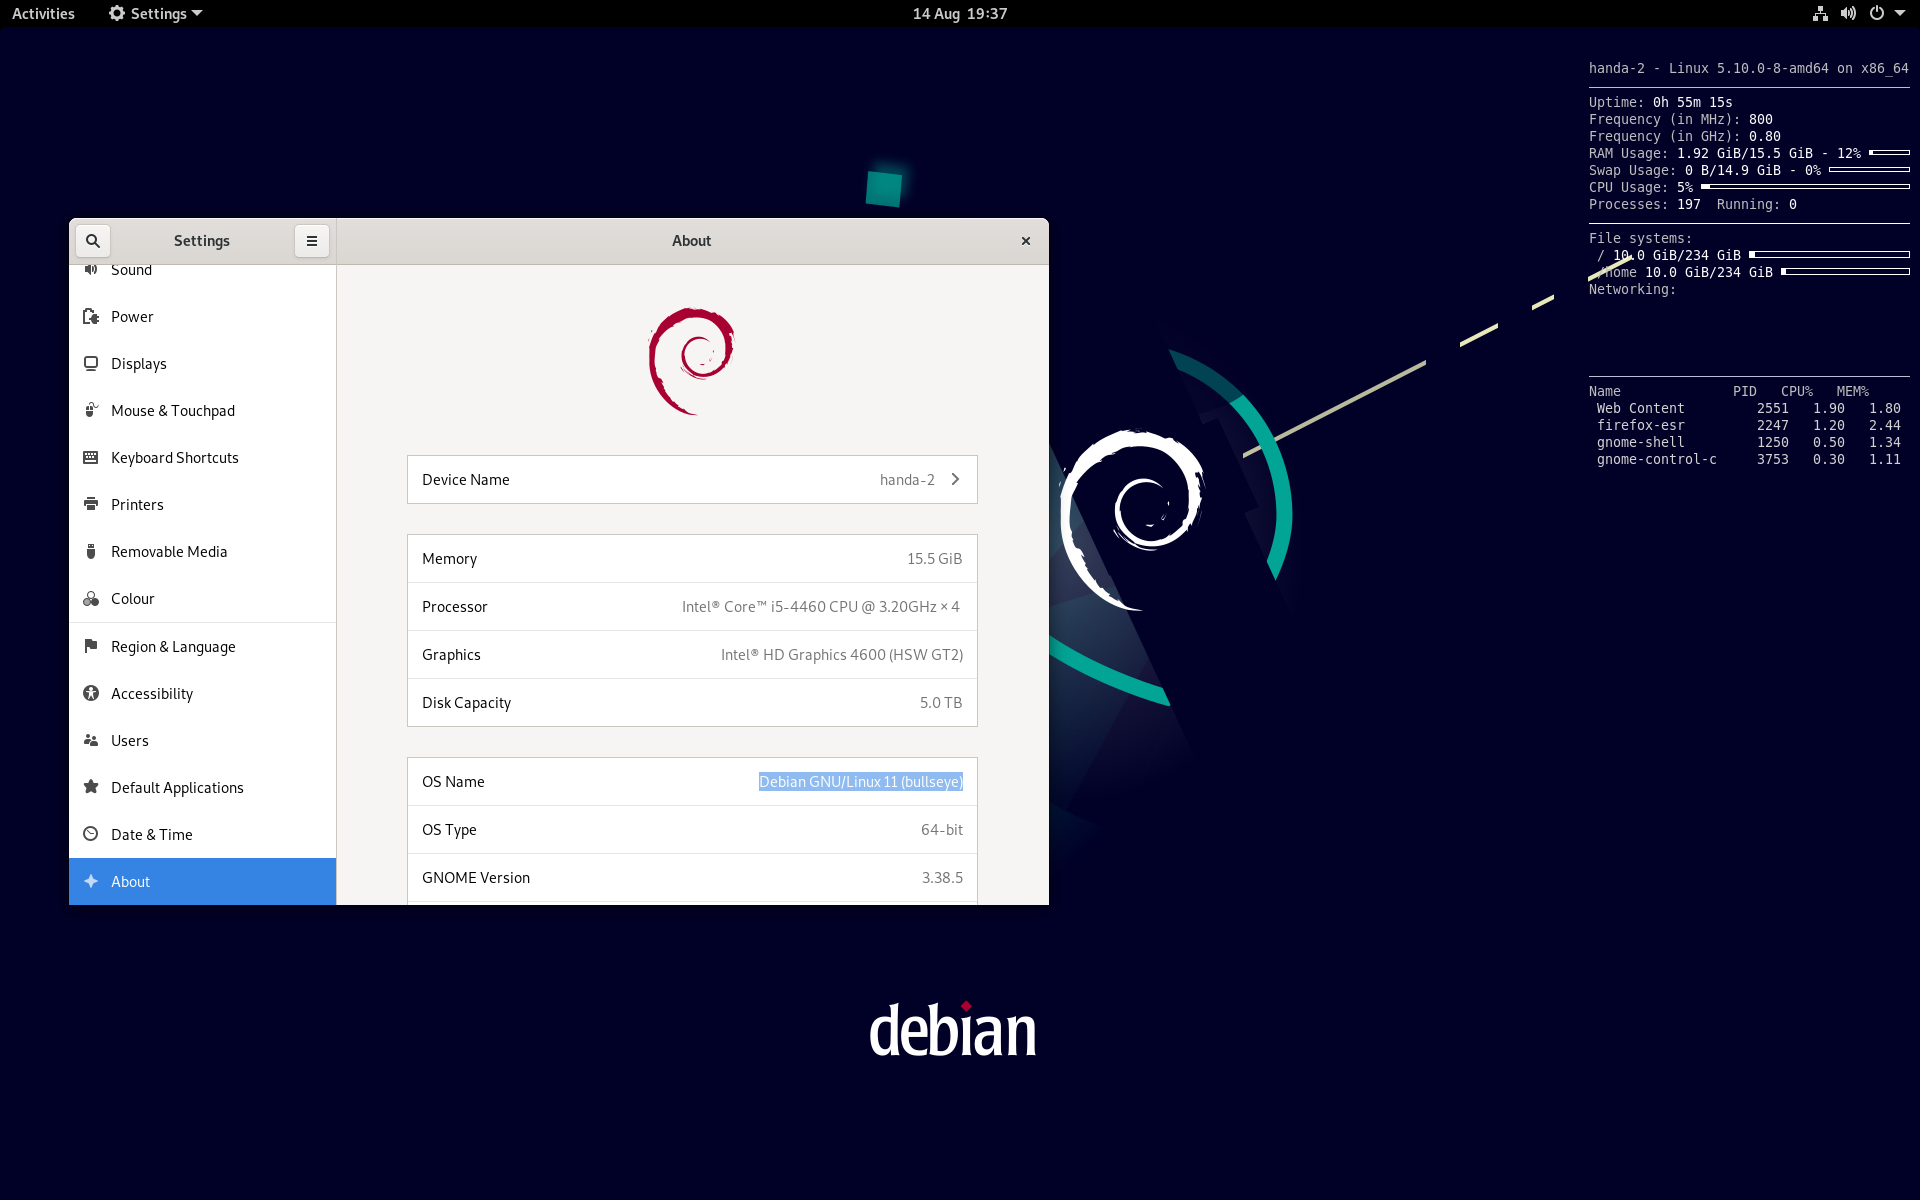Click the Mouse & Touchpad icon
This screenshot has width=1920, height=1200.
[x=91, y=411]
